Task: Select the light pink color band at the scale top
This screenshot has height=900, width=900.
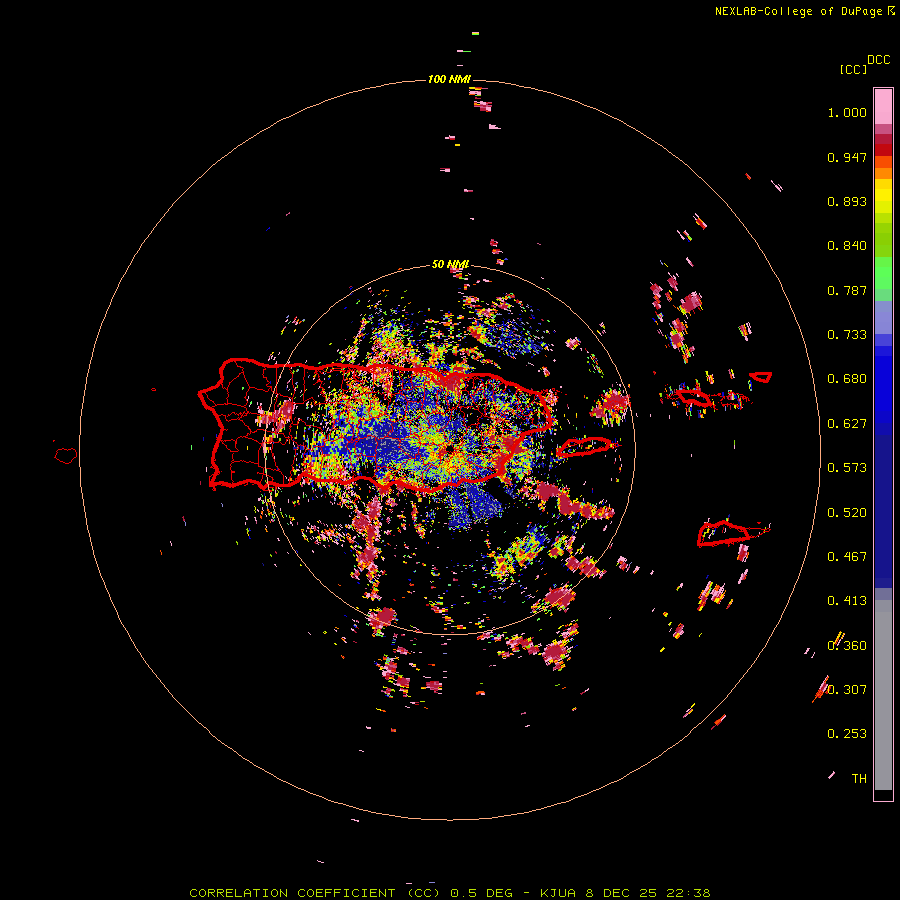Action: [883, 106]
